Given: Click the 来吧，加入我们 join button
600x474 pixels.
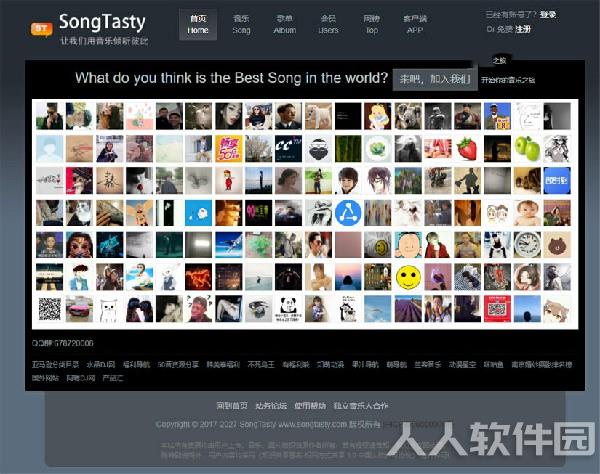Looking at the screenshot, I should coord(435,80).
